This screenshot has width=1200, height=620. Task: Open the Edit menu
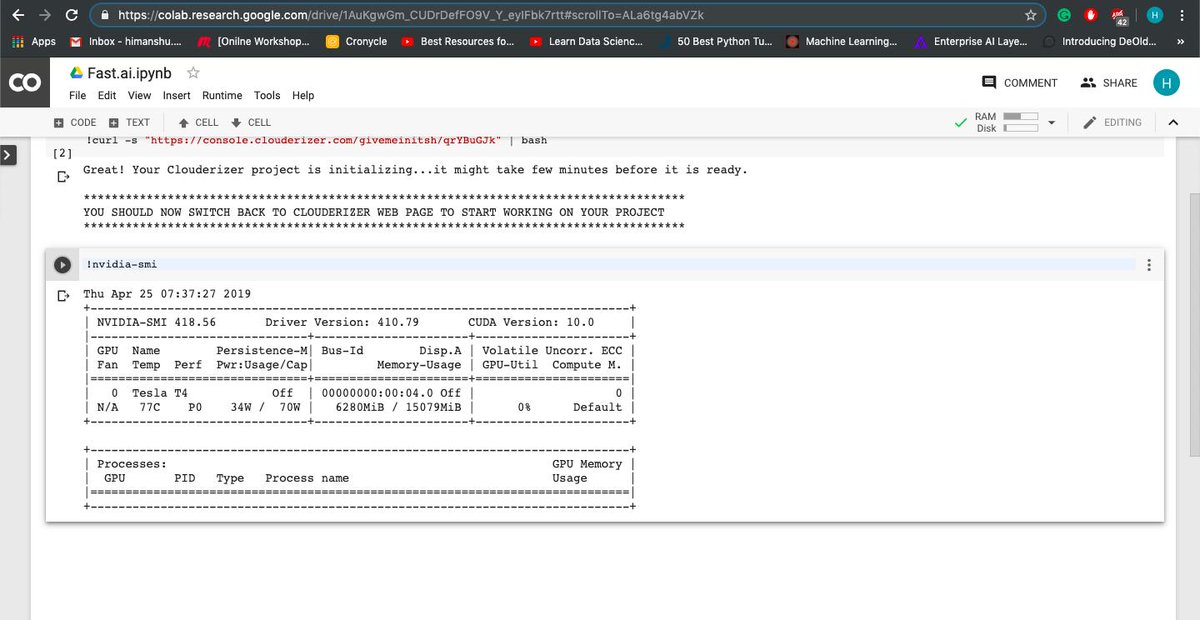click(x=107, y=96)
